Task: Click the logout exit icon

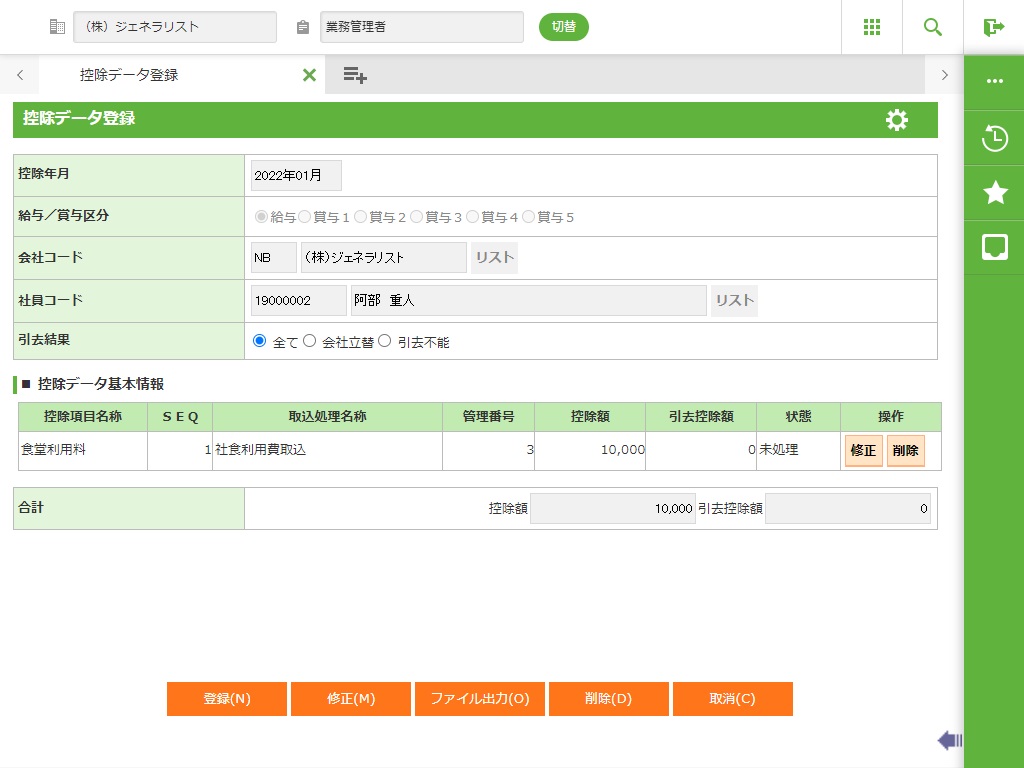Action: pyautogui.click(x=993, y=27)
